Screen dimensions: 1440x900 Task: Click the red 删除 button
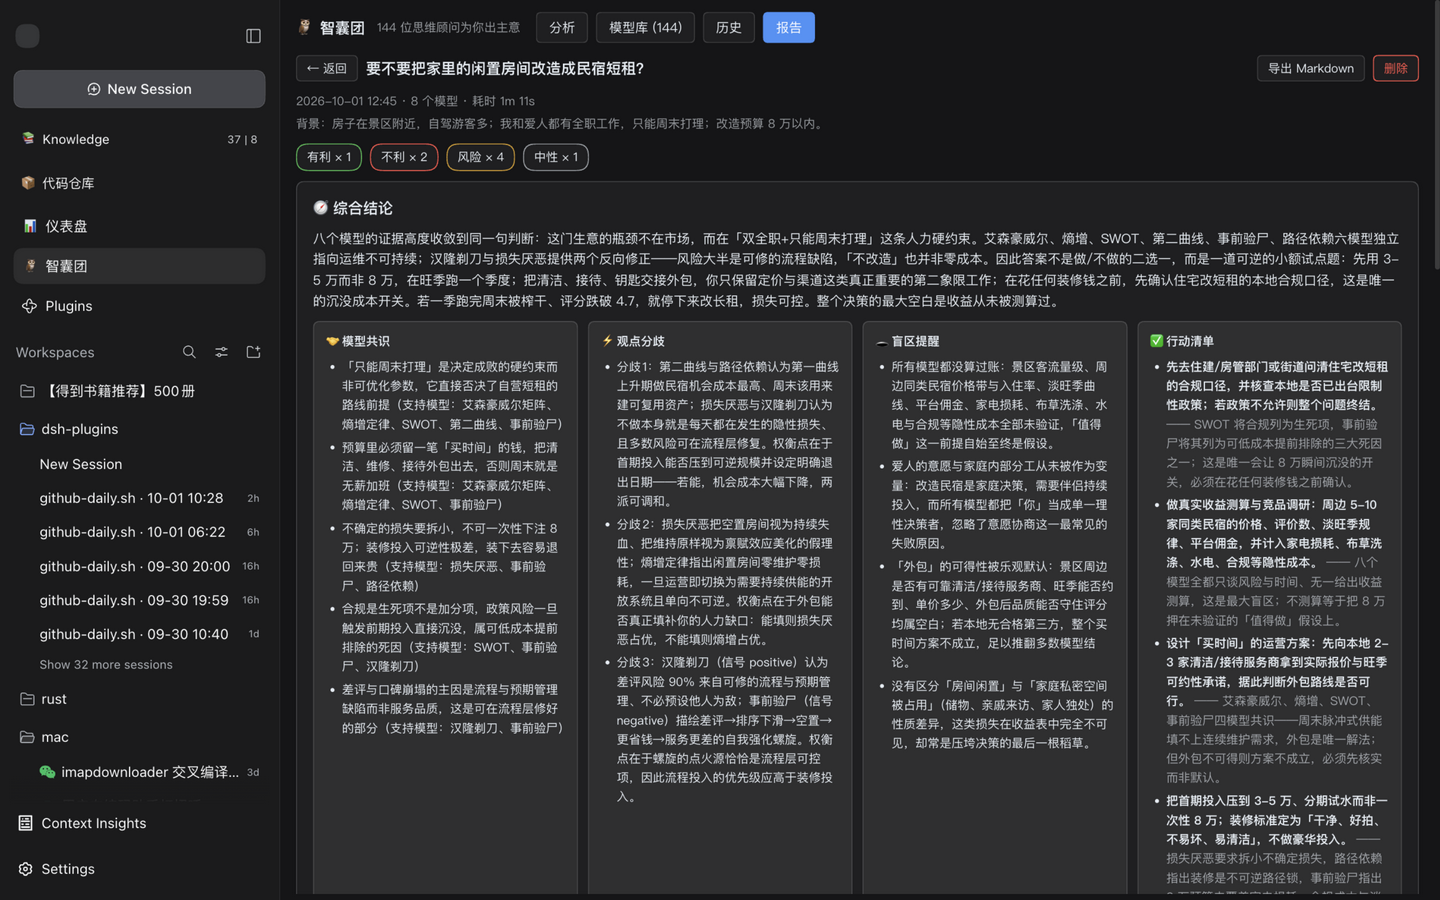click(1396, 68)
